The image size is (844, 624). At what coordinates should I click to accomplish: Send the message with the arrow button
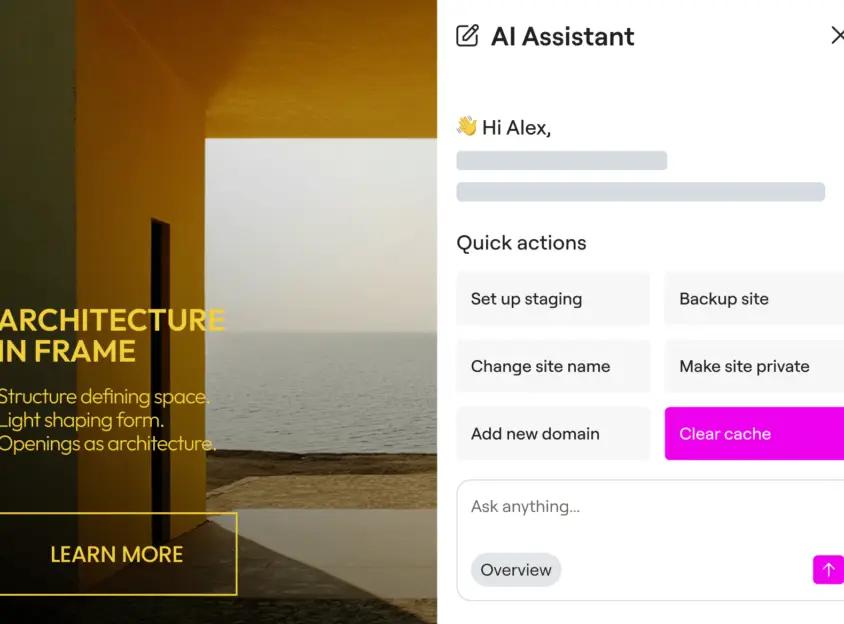pos(827,570)
